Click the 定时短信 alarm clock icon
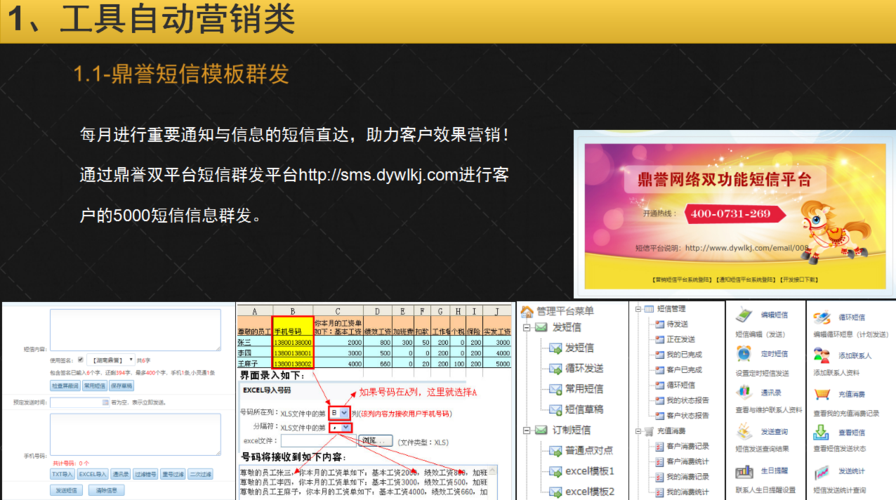The image size is (896, 500). (x=744, y=354)
